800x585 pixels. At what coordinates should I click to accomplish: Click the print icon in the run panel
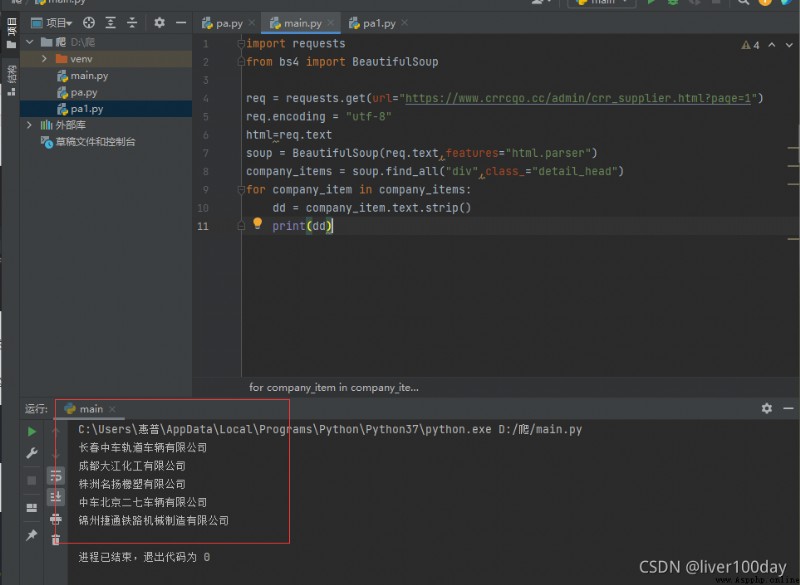click(56, 519)
